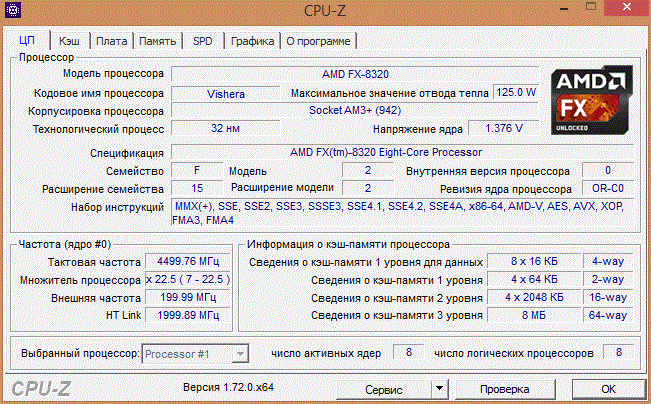The width and height of the screenshot is (651, 404).
Task: Click the число активных ядер label
Action: click(x=326, y=353)
